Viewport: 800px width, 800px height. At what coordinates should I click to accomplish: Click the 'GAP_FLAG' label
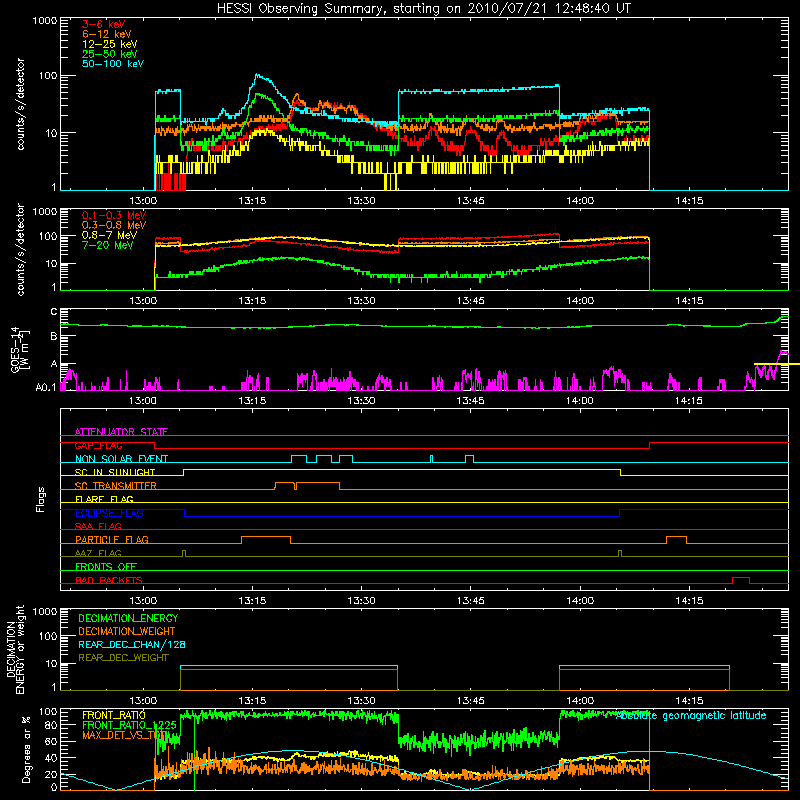point(98,446)
